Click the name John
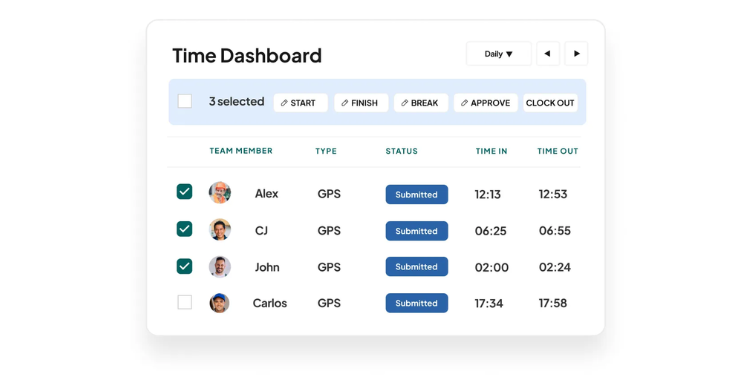The image size is (750, 375). [x=267, y=267]
